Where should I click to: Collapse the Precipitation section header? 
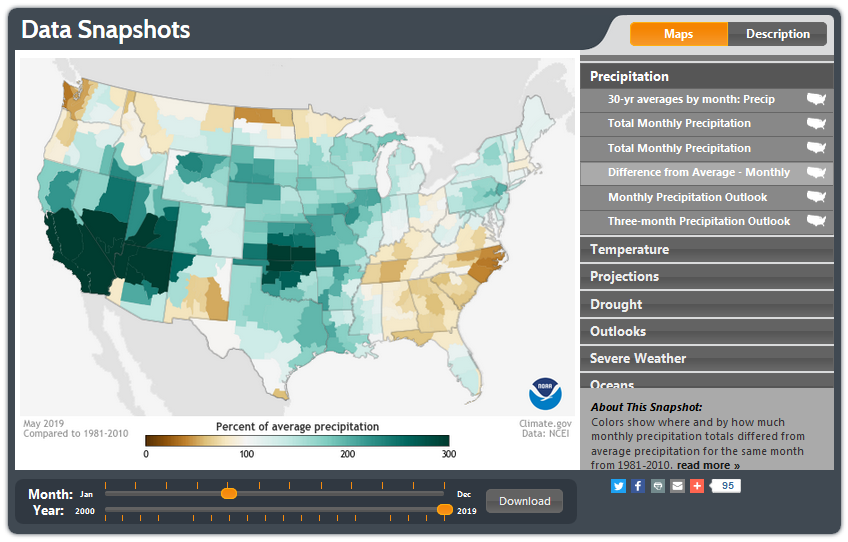(x=706, y=76)
